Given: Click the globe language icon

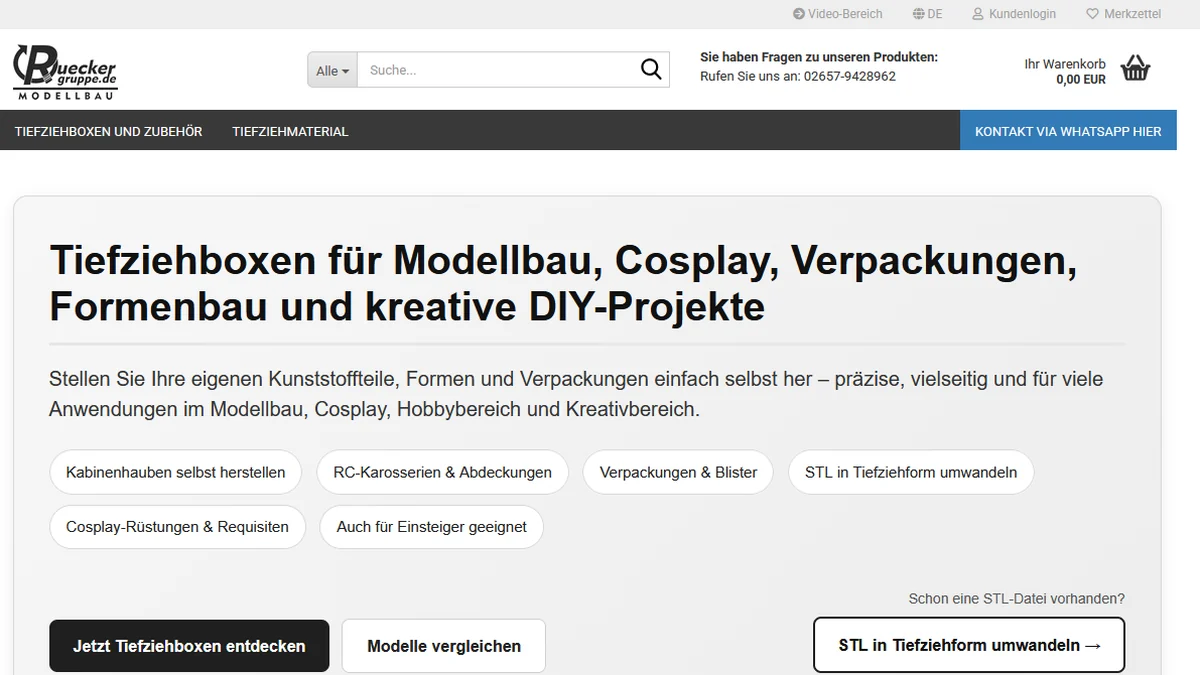Looking at the screenshot, I should (x=918, y=14).
